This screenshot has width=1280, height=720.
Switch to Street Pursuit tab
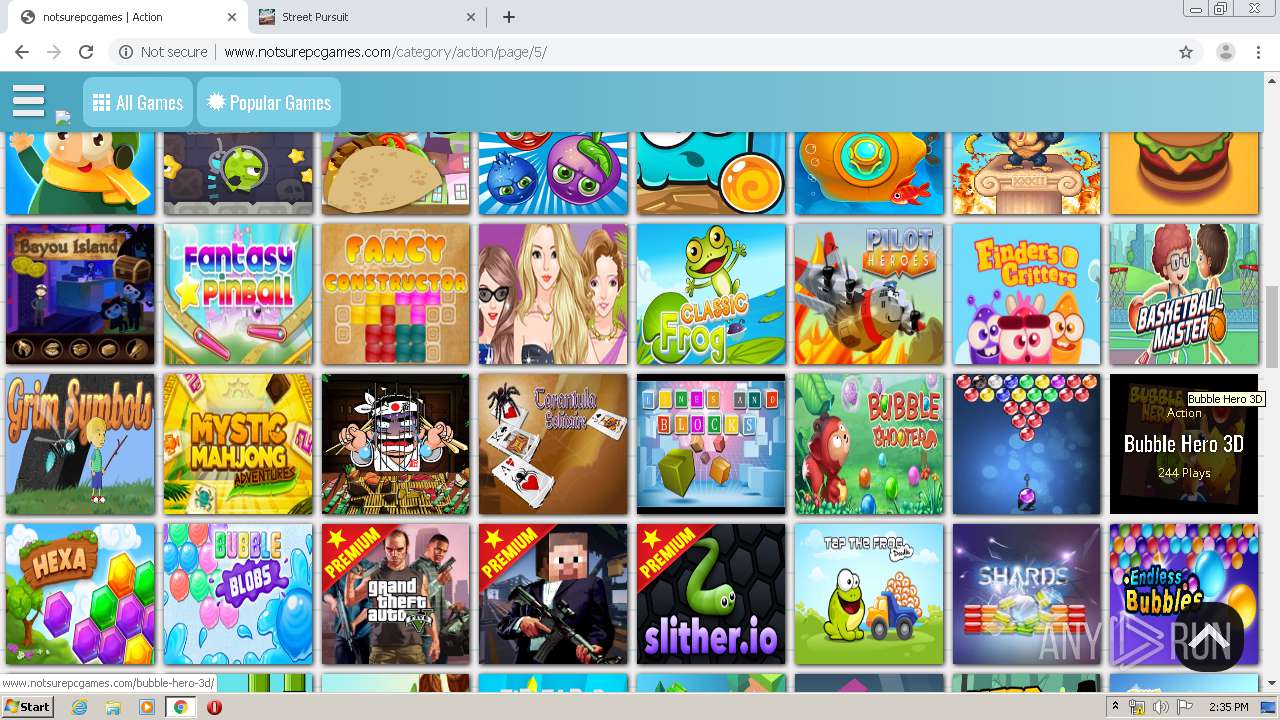365,17
